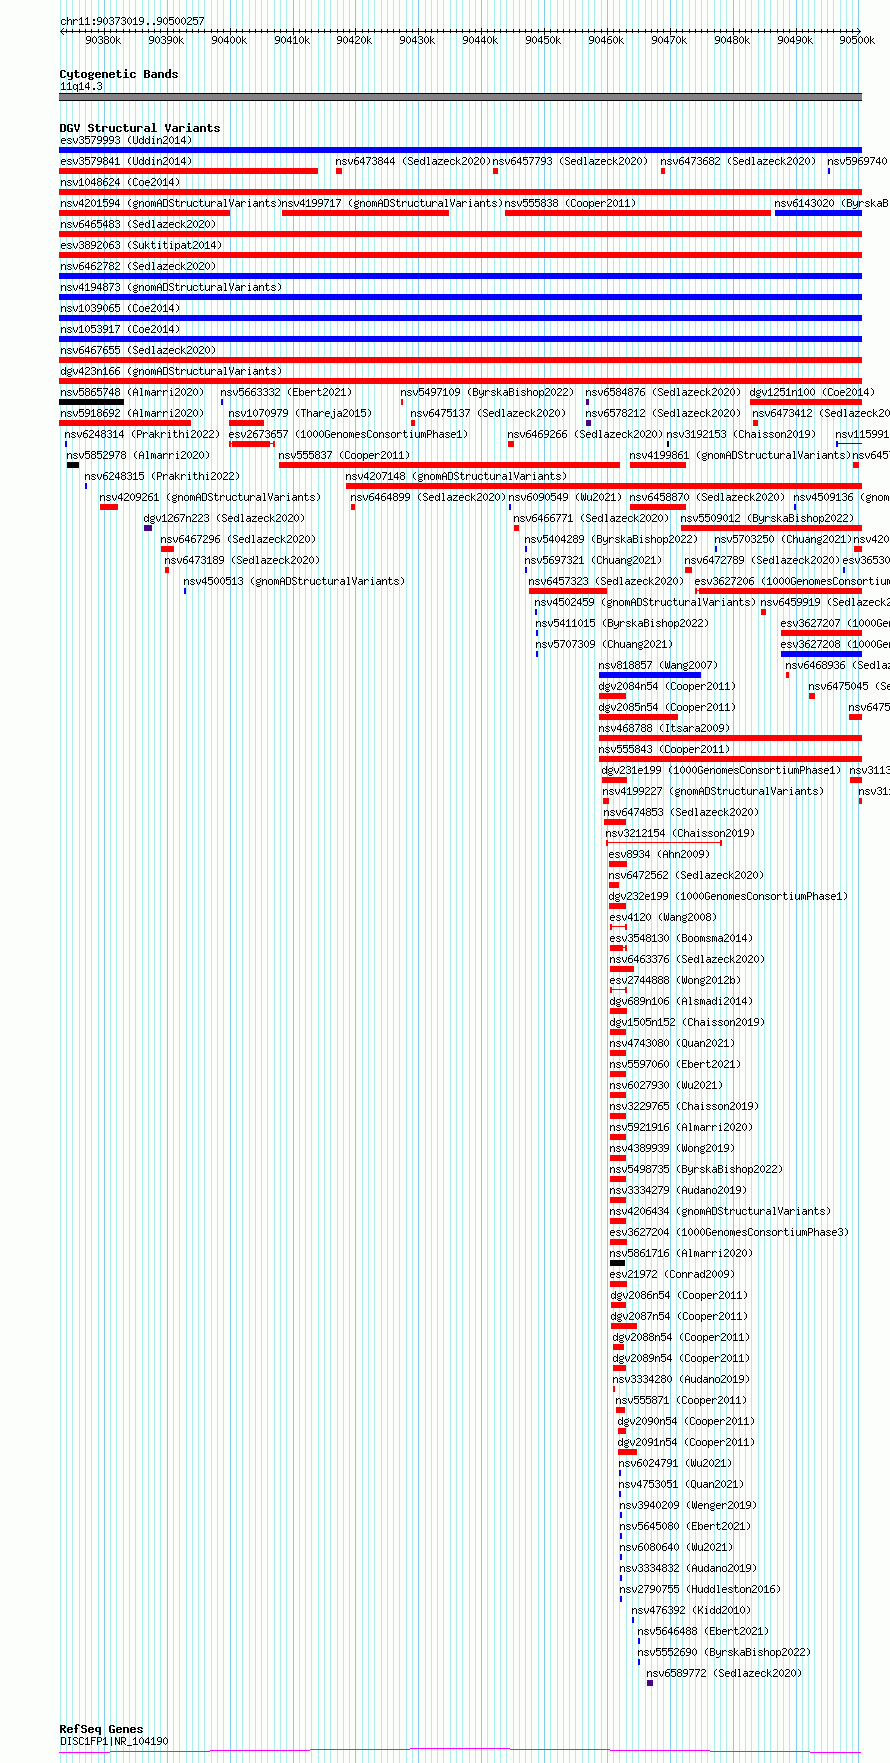This screenshot has height=1763, width=890.
Task: Open dgv423n166 (gnomADStructuralVariants)
Action: tap(171, 371)
